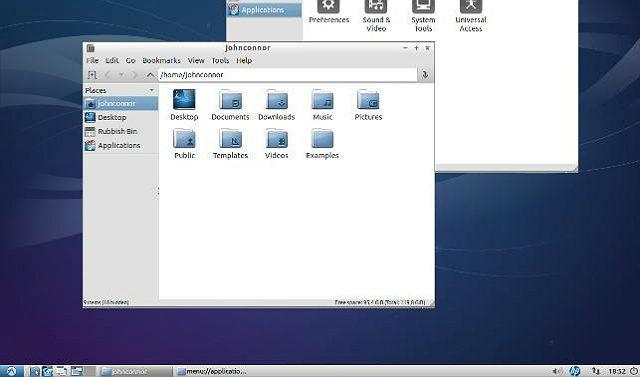Click the desktop pager icon in taskbar
Screen dimensions: 640x377
(83, 371)
